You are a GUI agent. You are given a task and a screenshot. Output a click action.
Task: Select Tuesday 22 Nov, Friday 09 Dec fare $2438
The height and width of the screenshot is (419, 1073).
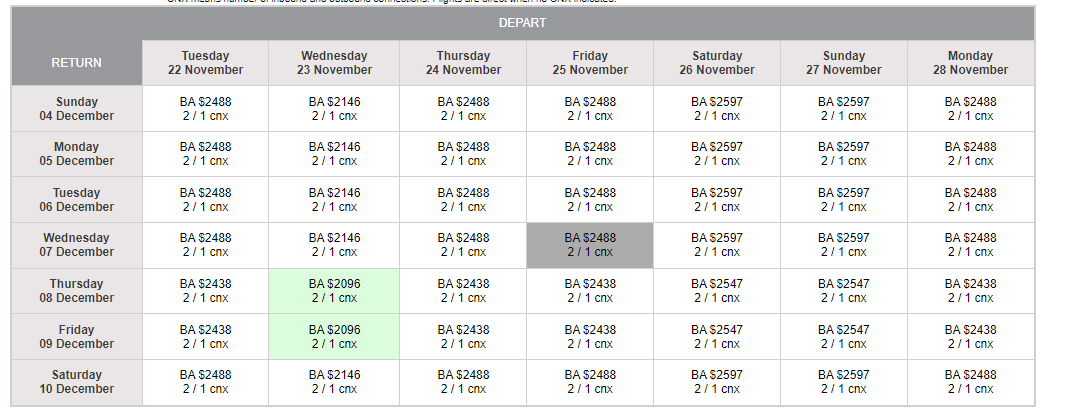point(206,336)
